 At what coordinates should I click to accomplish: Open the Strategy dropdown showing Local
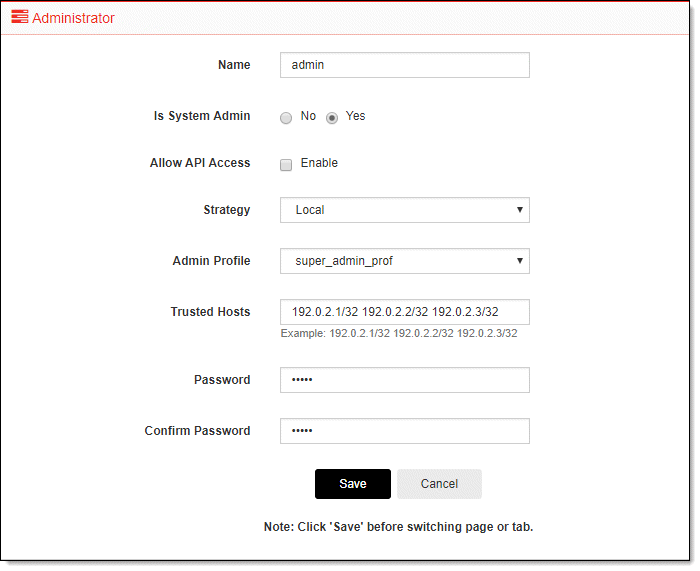pyautogui.click(x=404, y=210)
